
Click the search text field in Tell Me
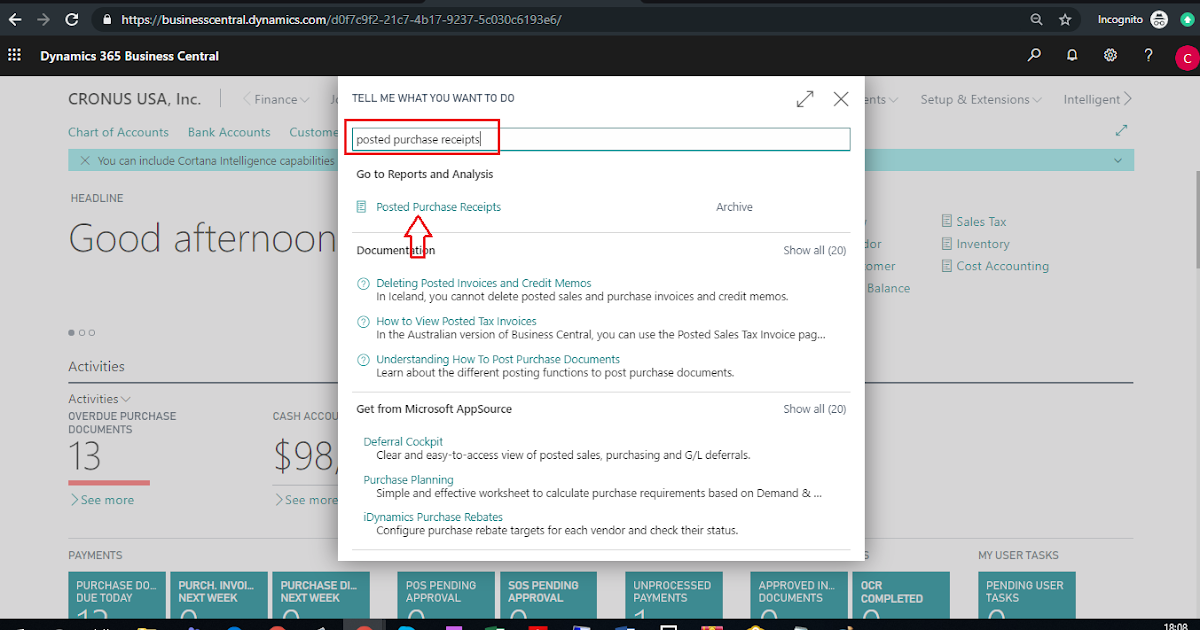[x=601, y=139]
